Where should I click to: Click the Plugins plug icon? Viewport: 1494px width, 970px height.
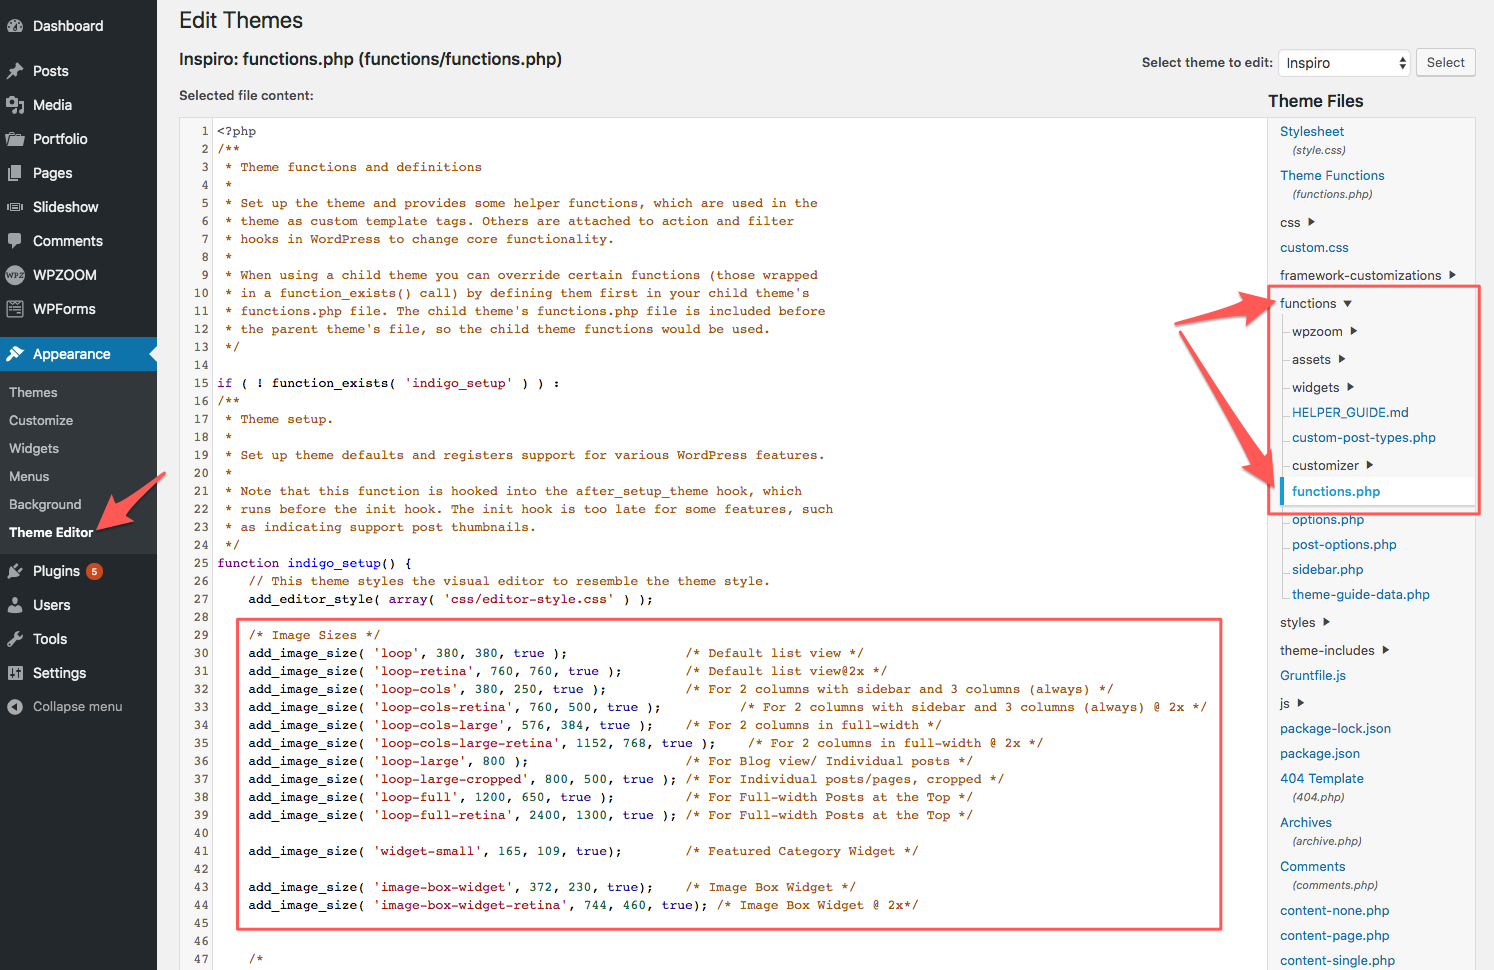pos(15,571)
